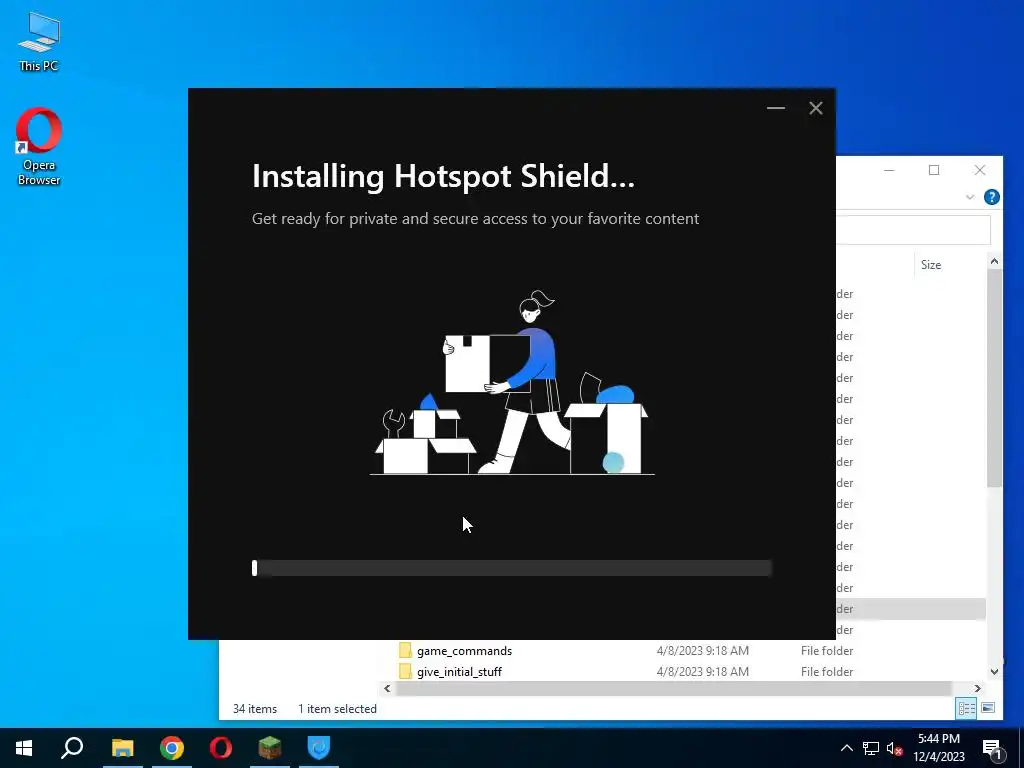Open the Windows Start menu
The height and width of the screenshot is (768, 1024).
[24, 747]
